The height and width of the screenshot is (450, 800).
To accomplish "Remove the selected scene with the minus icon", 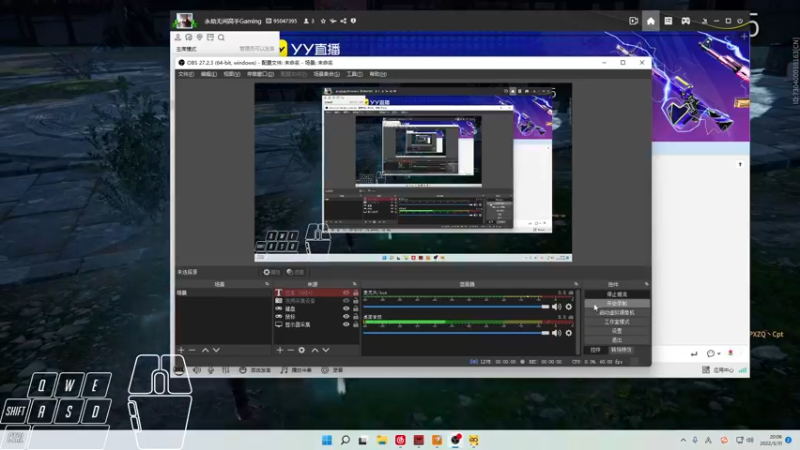I will (x=192, y=350).
